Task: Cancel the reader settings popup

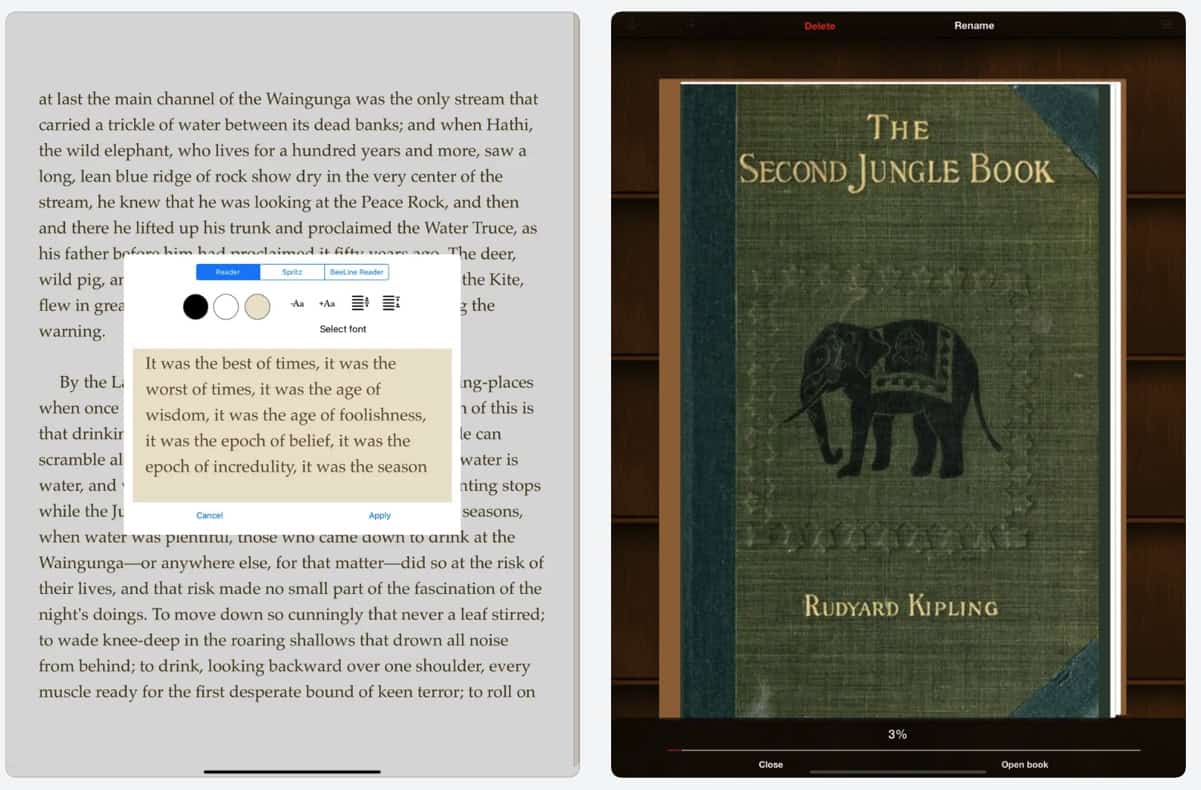Action: [x=210, y=516]
